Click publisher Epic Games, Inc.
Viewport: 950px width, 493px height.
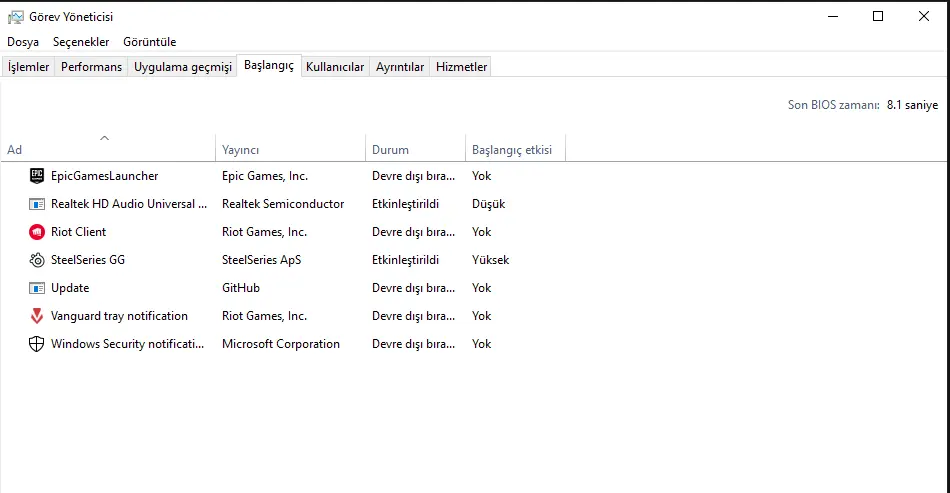265,176
